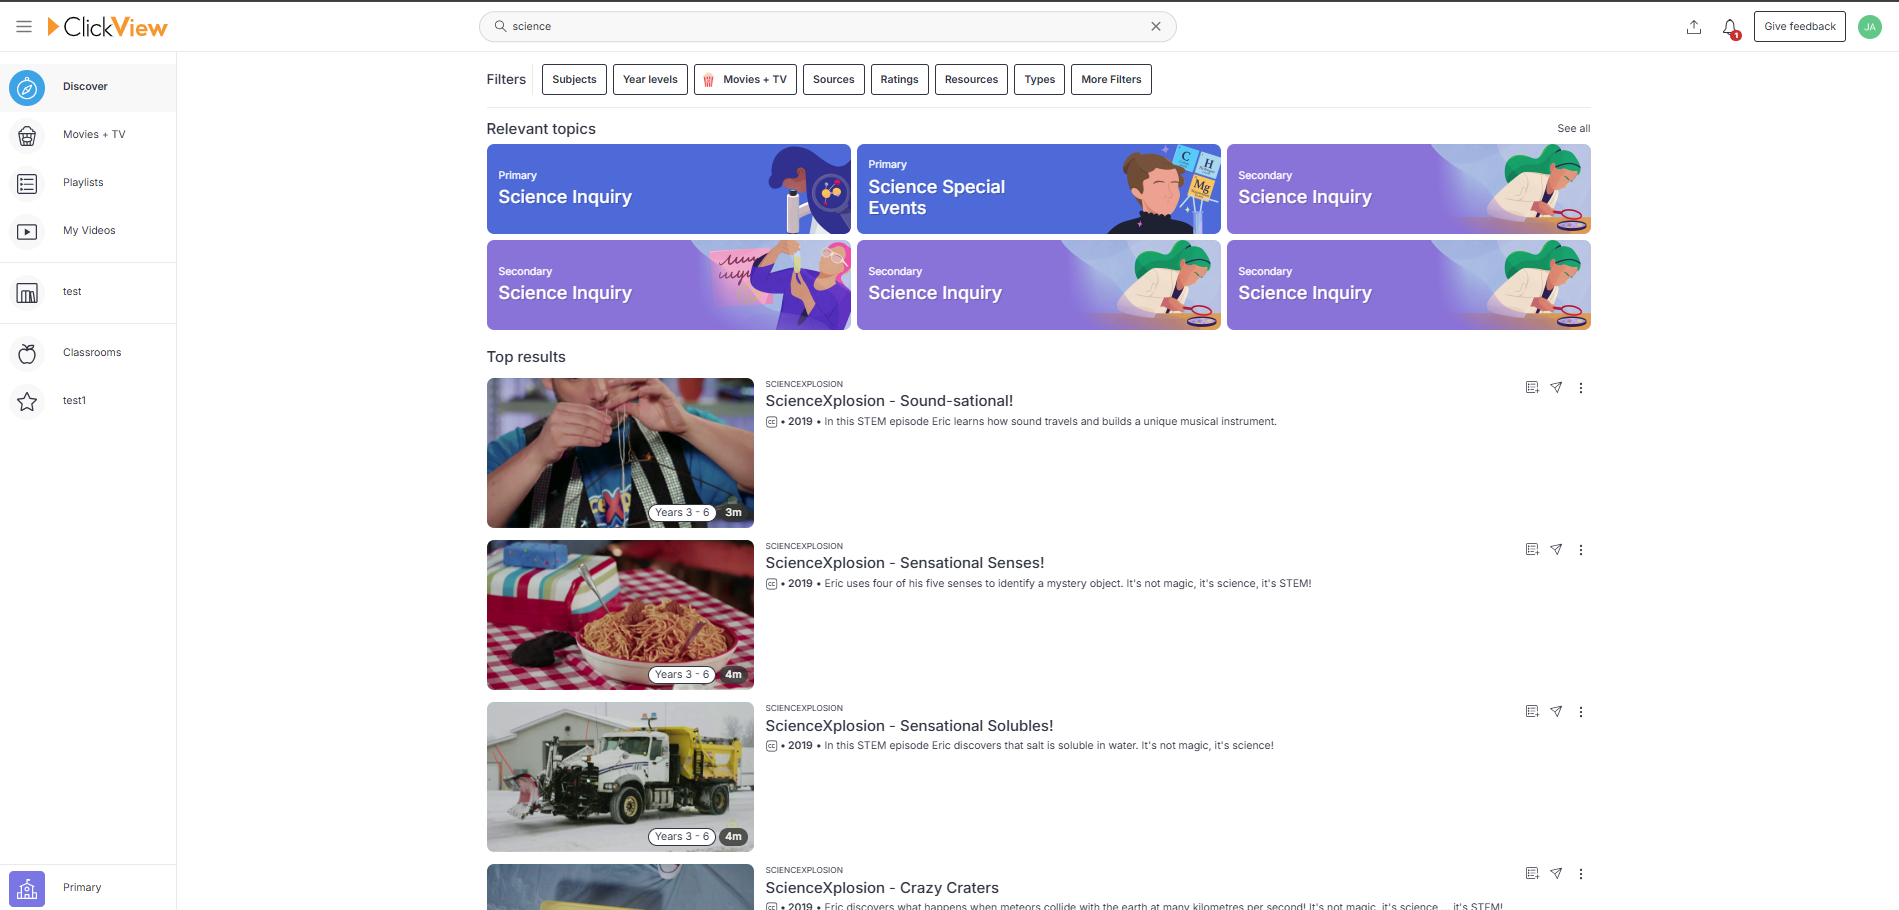The height and width of the screenshot is (910, 1899).
Task: Click the ClickView logo
Action: (x=107, y=27)
